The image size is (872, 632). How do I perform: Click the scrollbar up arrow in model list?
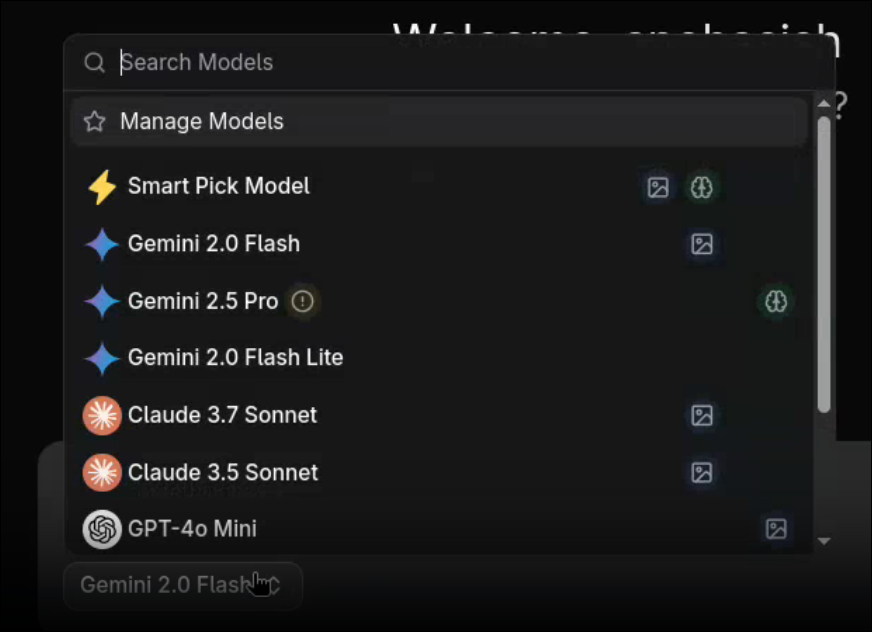[x=824, y=103]
